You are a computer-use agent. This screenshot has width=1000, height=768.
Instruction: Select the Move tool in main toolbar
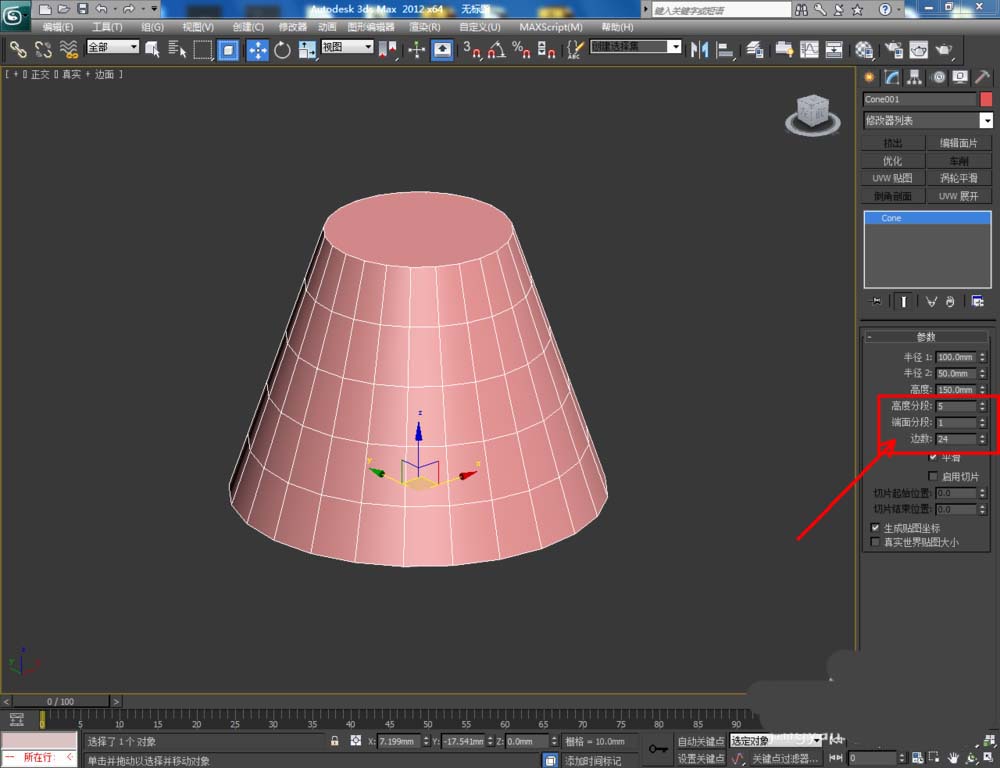pyautogui.click(x=257, y=49)
